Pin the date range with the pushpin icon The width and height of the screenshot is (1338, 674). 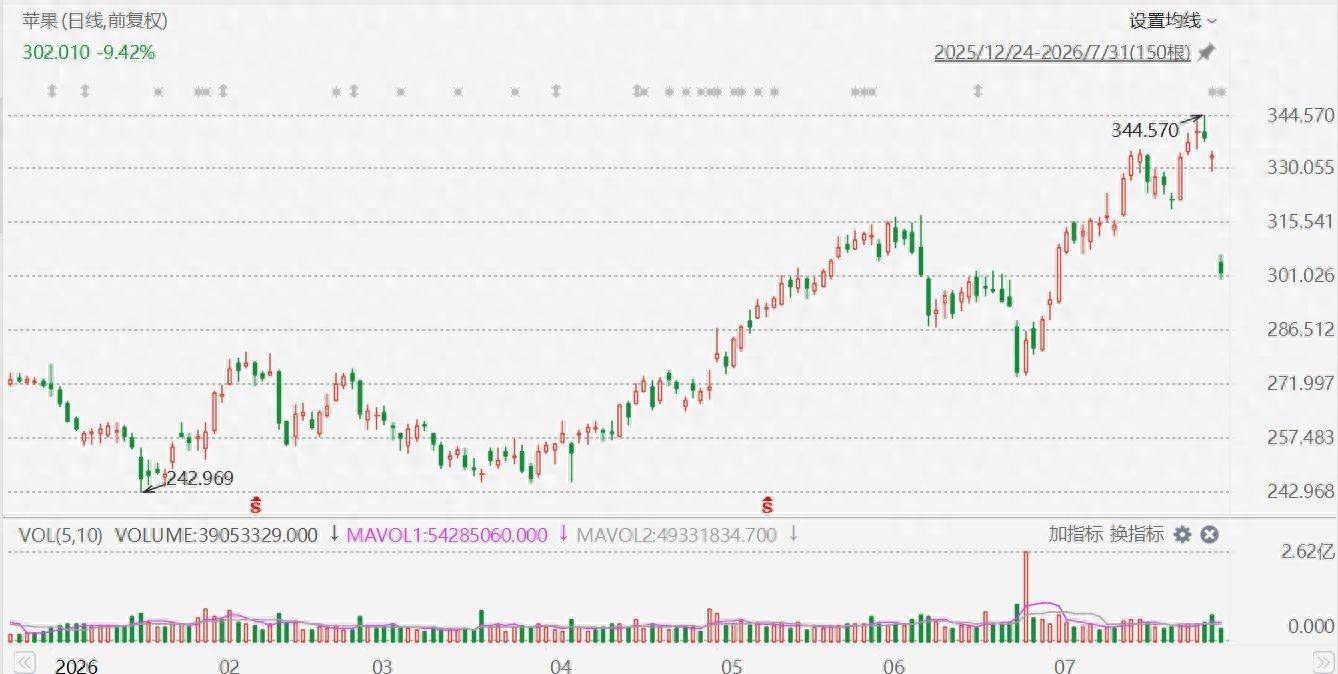1206,52
